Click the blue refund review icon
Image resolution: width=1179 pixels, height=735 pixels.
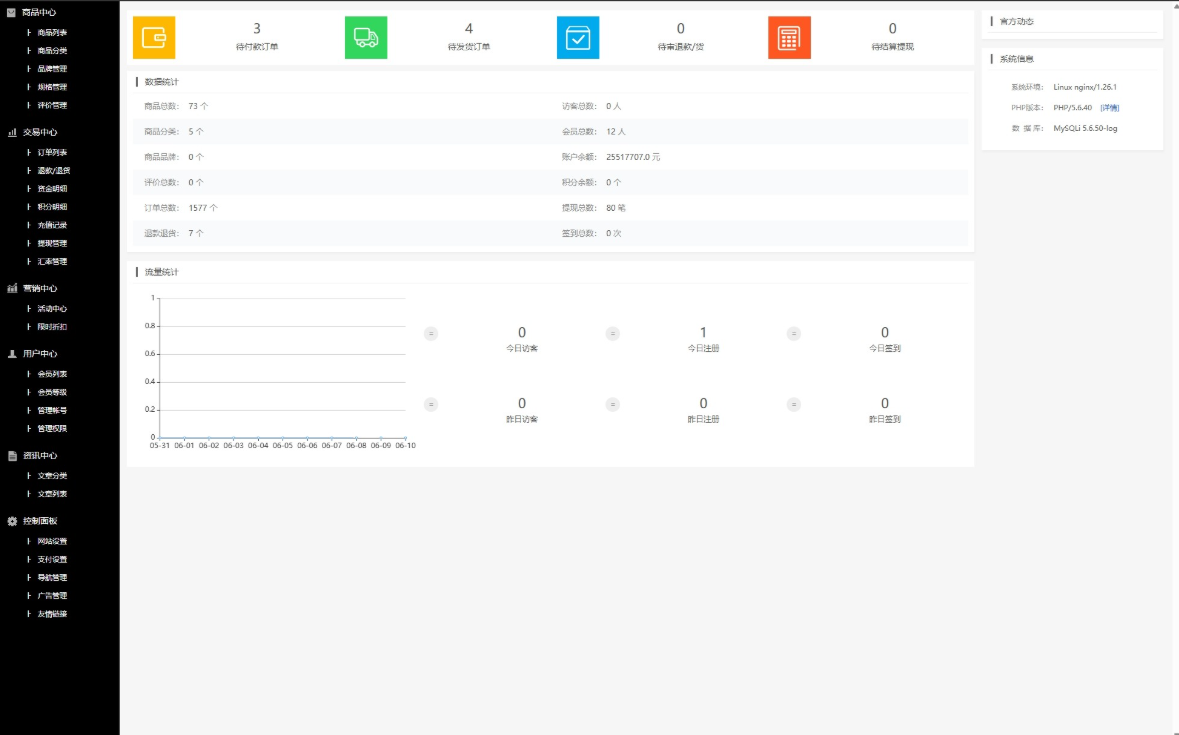click(x=578, y=38)
